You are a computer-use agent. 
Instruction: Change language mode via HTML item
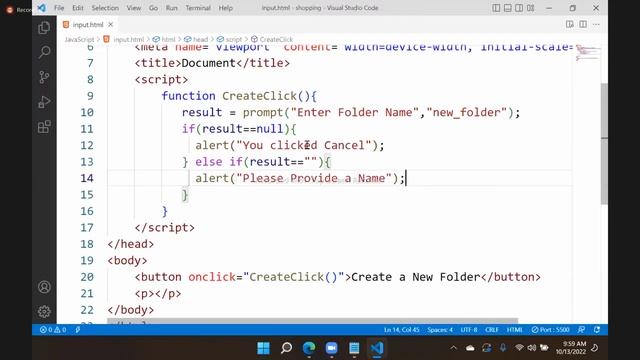tap(514, 330)
